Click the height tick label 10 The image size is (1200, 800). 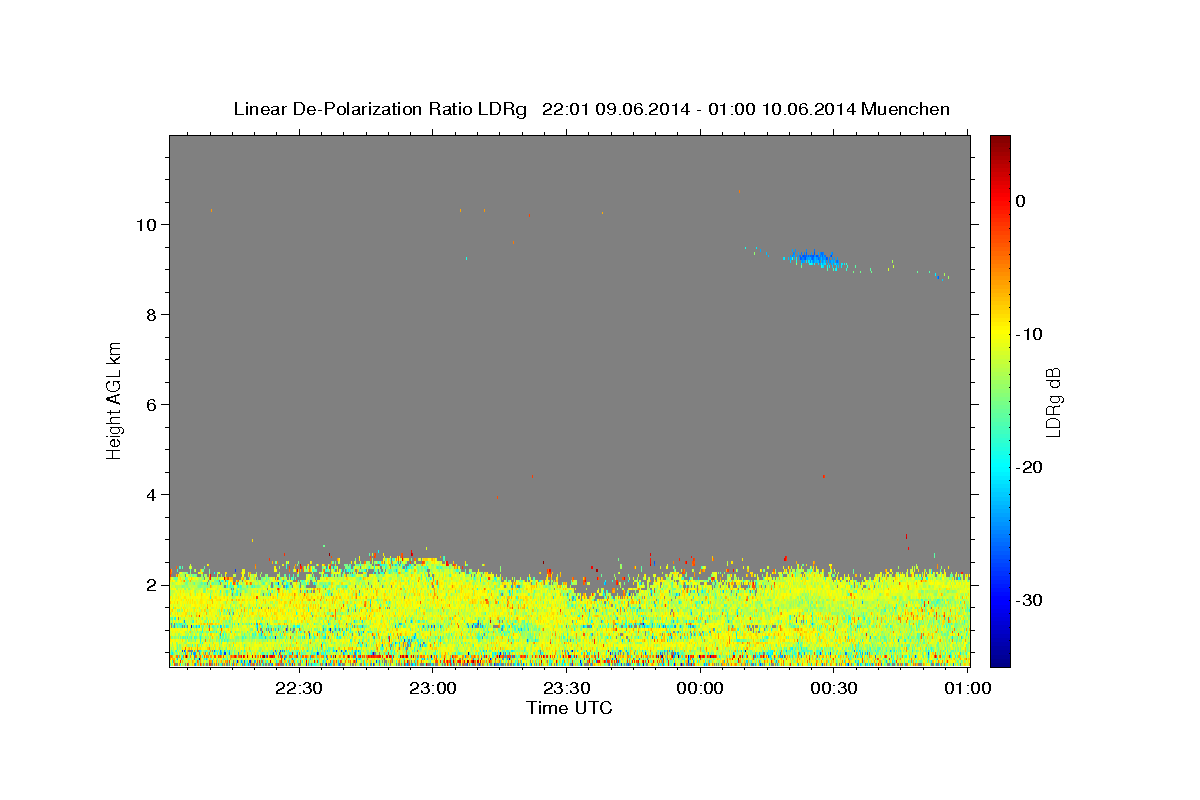(148, 224)
